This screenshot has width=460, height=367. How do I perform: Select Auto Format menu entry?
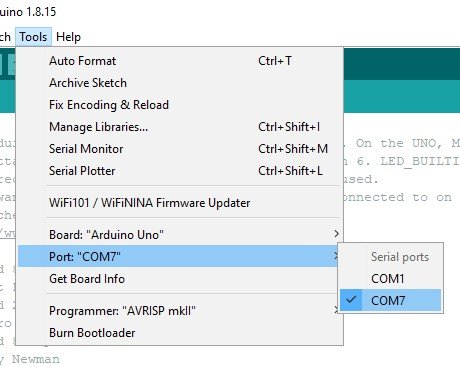(x=180, y=61)
